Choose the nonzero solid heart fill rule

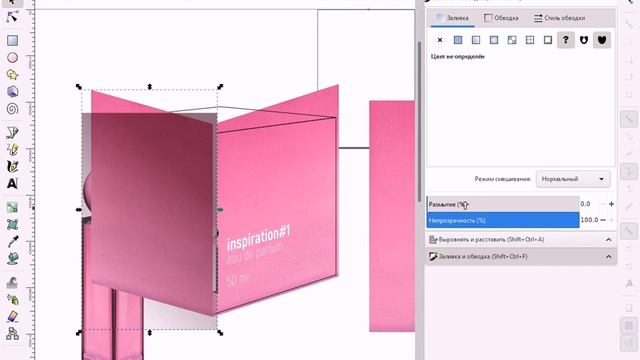[602, 40]
